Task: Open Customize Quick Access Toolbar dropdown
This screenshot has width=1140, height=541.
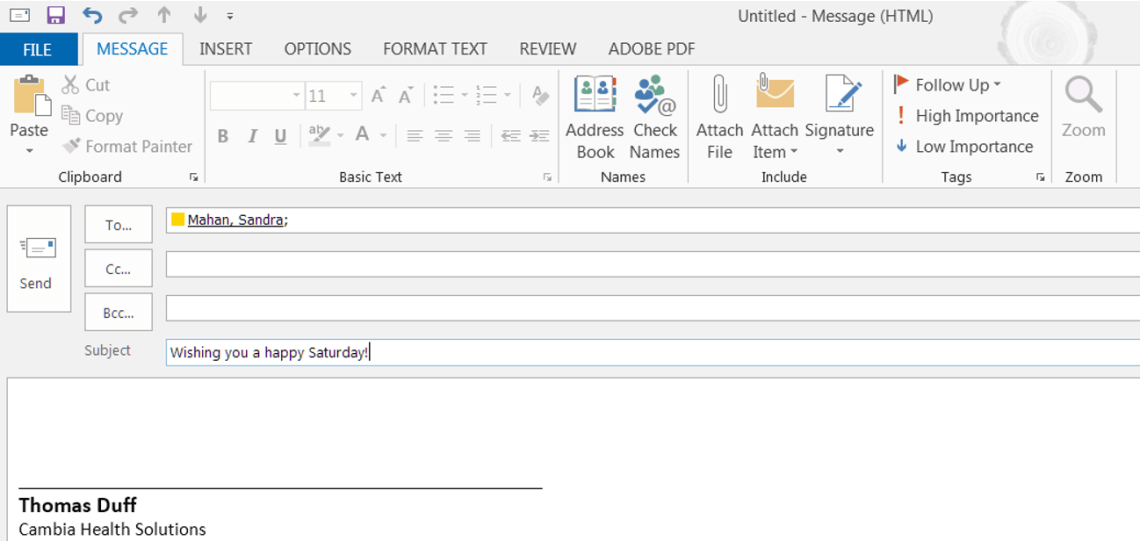Action: [x=230, y=15]
